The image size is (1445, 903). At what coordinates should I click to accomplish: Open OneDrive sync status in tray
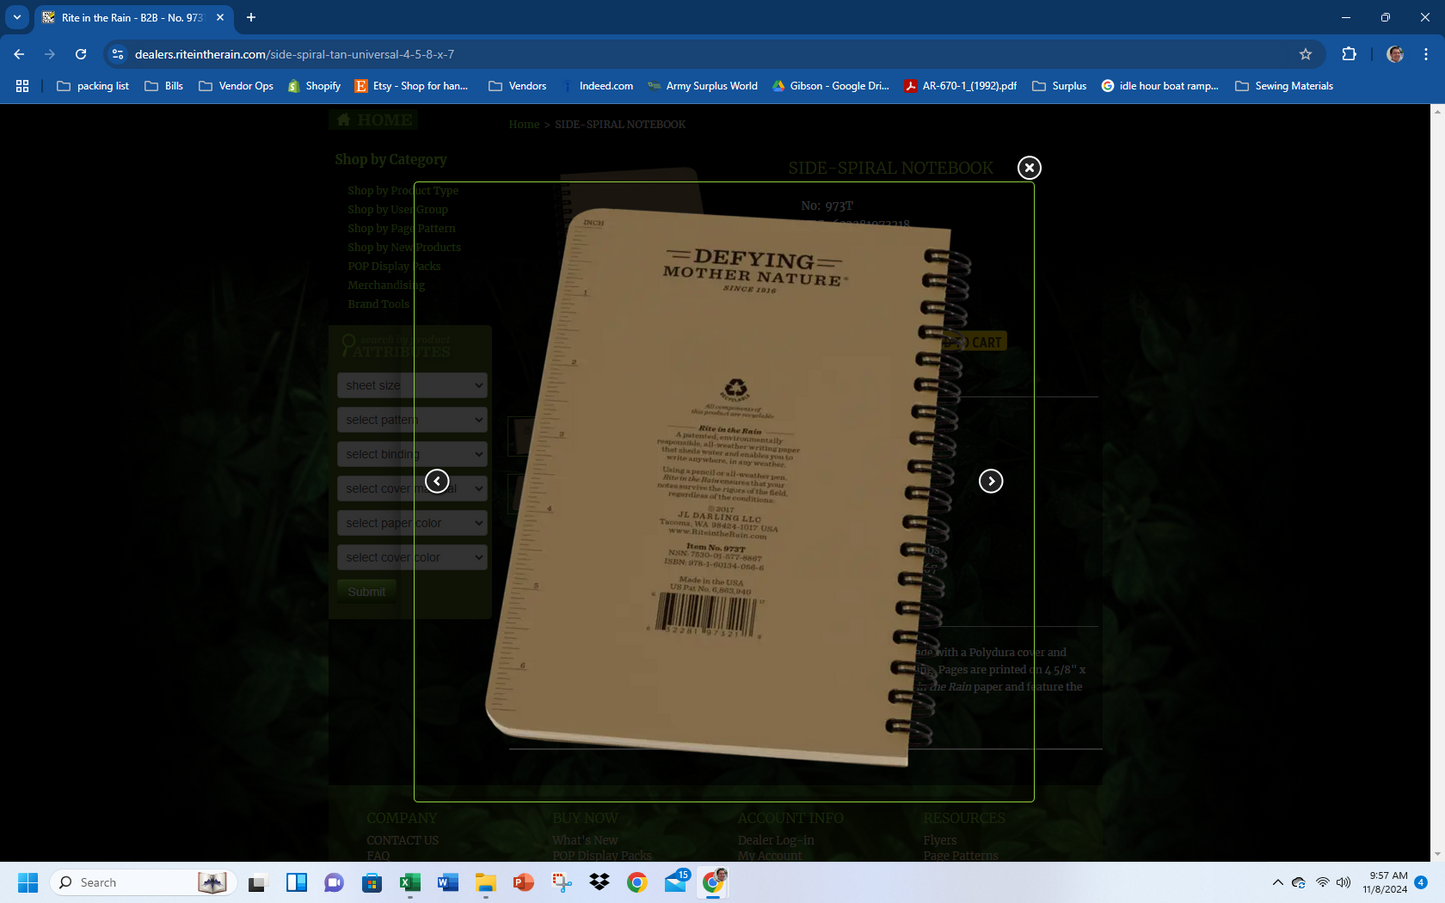pos(1299,882)
